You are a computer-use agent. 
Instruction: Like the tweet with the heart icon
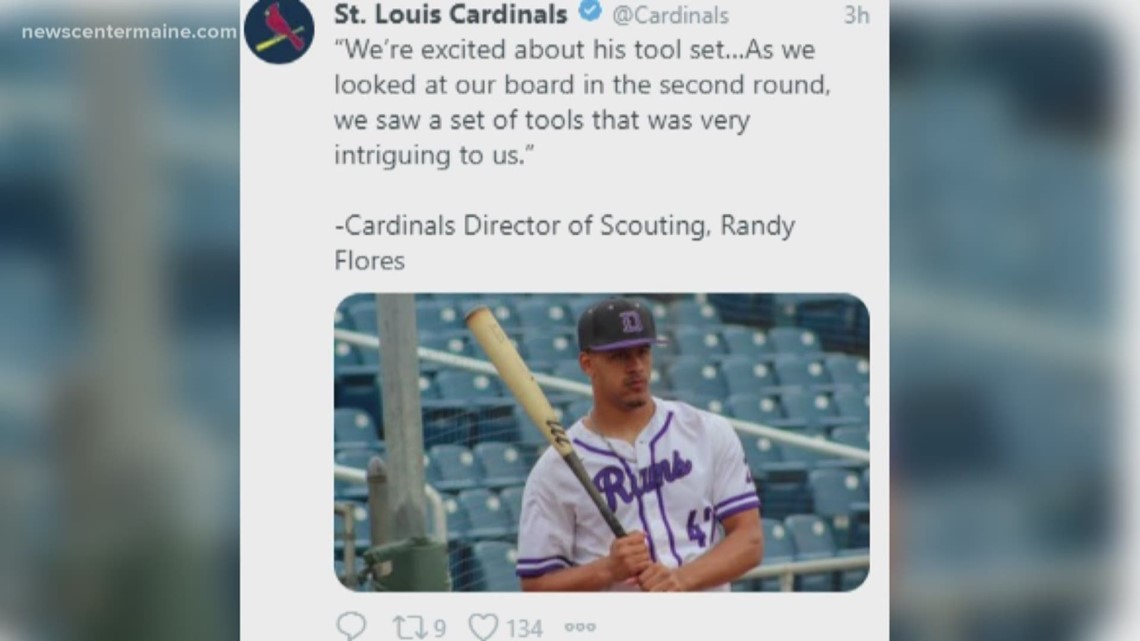click(x=484, y=627)
